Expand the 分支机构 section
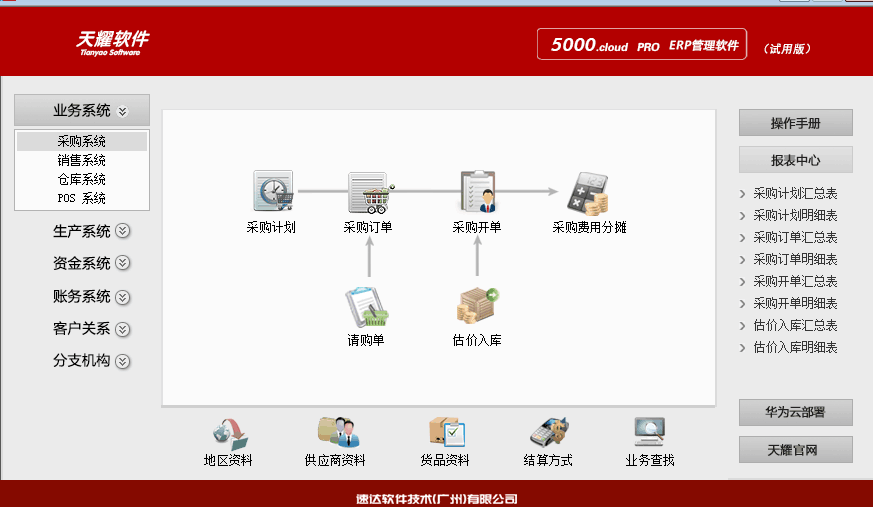 91,361
